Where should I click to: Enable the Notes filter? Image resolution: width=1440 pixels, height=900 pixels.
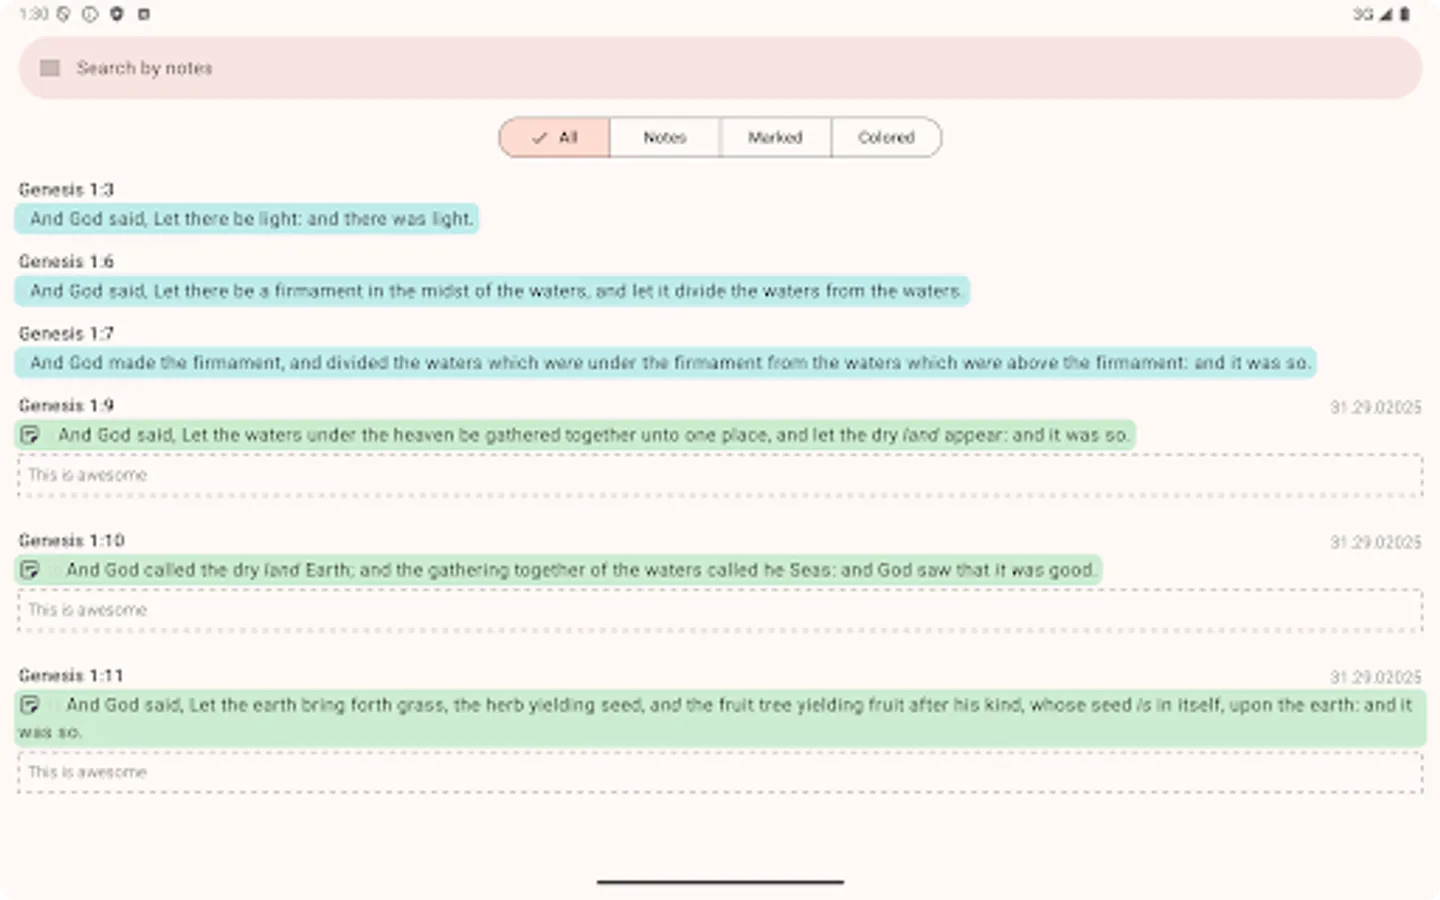(664, 137)
